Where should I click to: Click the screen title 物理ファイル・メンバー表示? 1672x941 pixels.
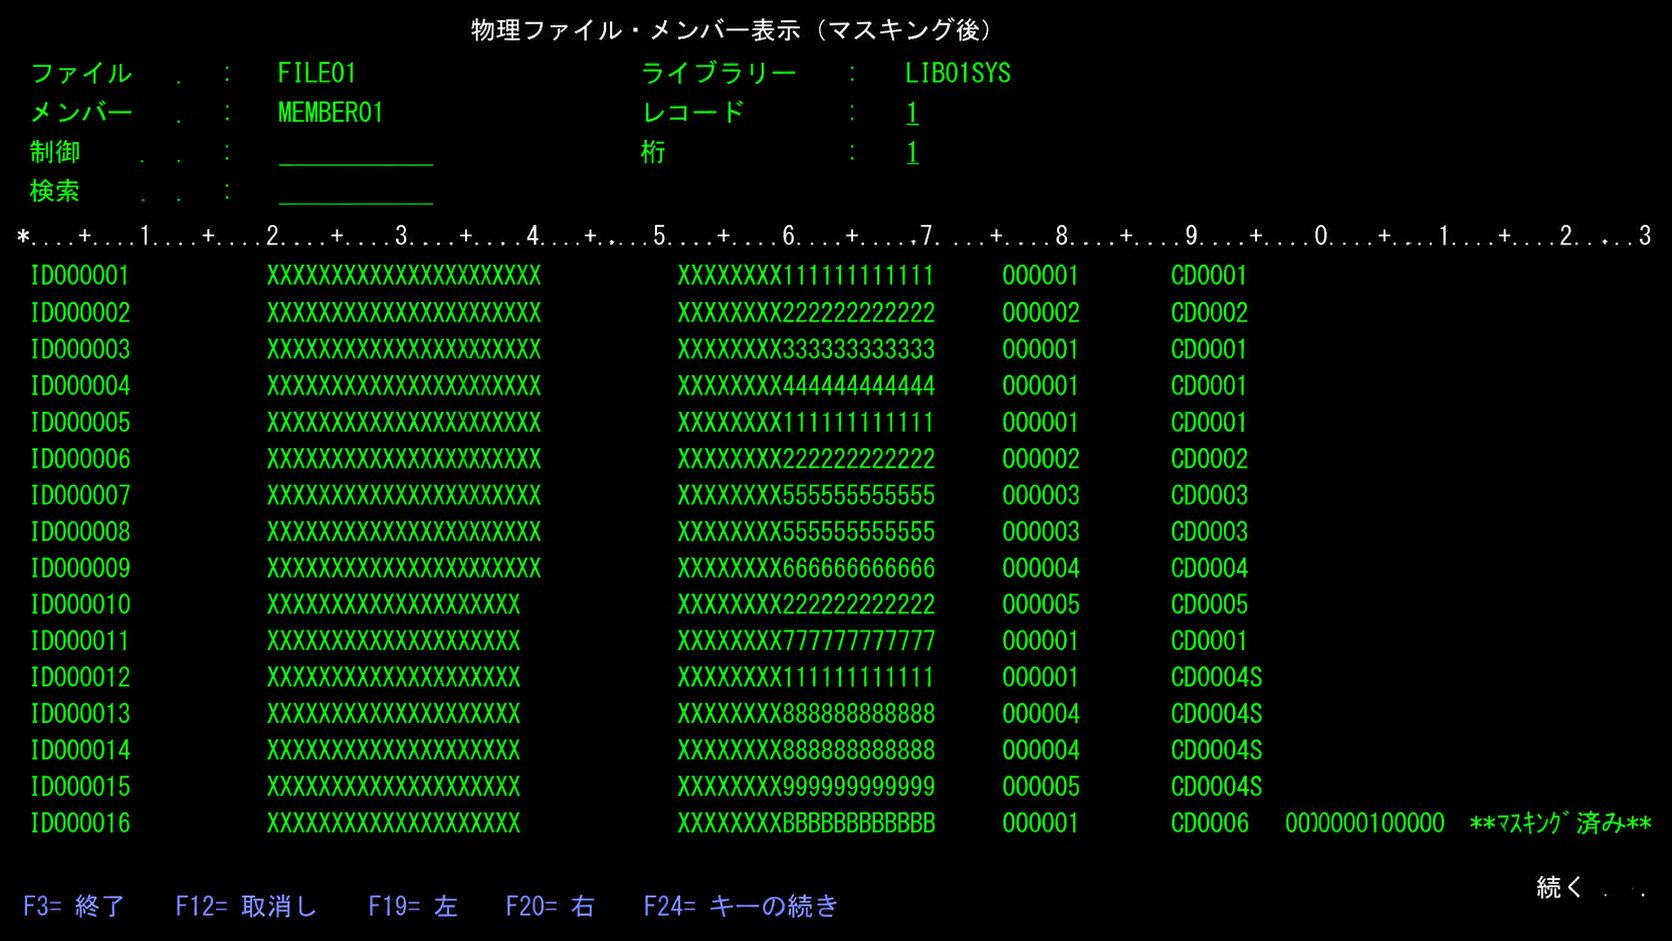click(636, 30)
